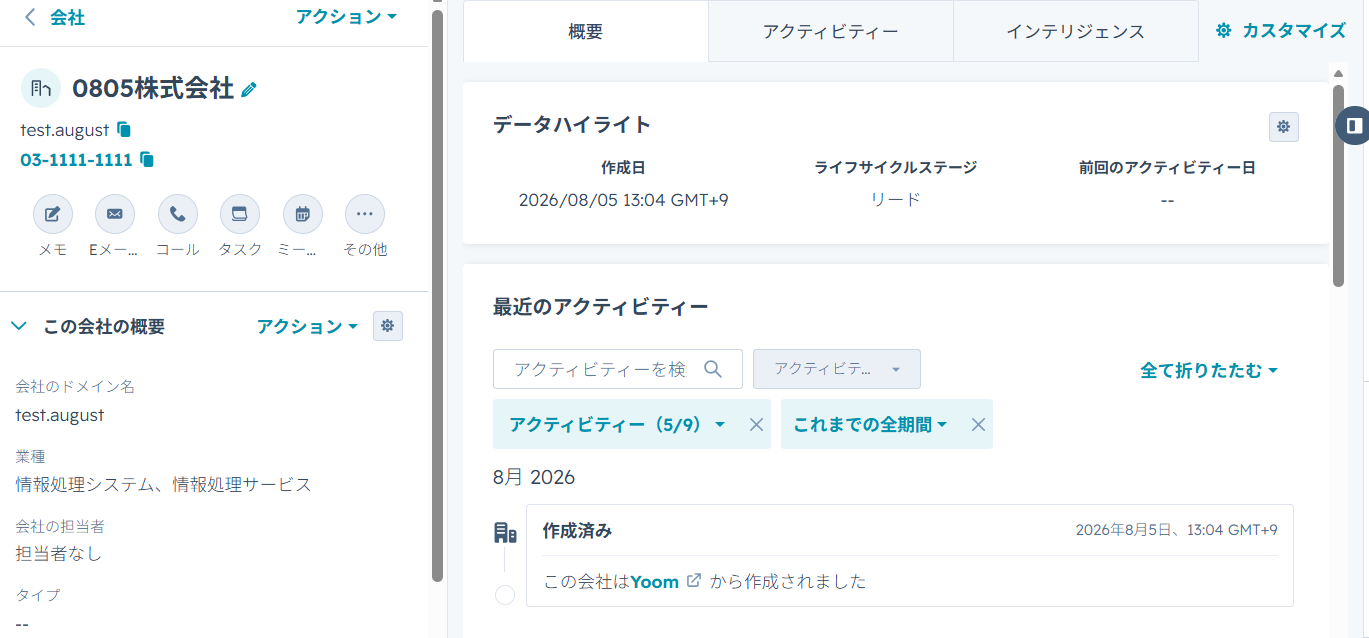Click the 作成済み activity title
Viewport: 1369px width, 638px height.
(577, 531)
